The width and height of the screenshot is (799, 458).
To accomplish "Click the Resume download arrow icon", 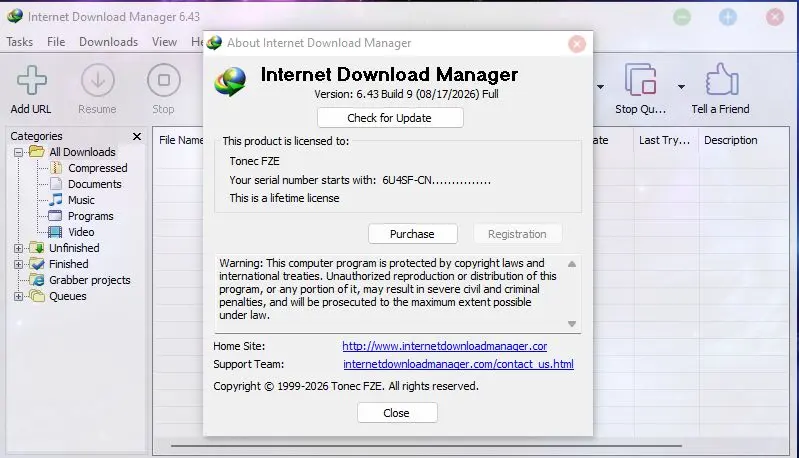I will pyautogui.click(x=97, y=80).
